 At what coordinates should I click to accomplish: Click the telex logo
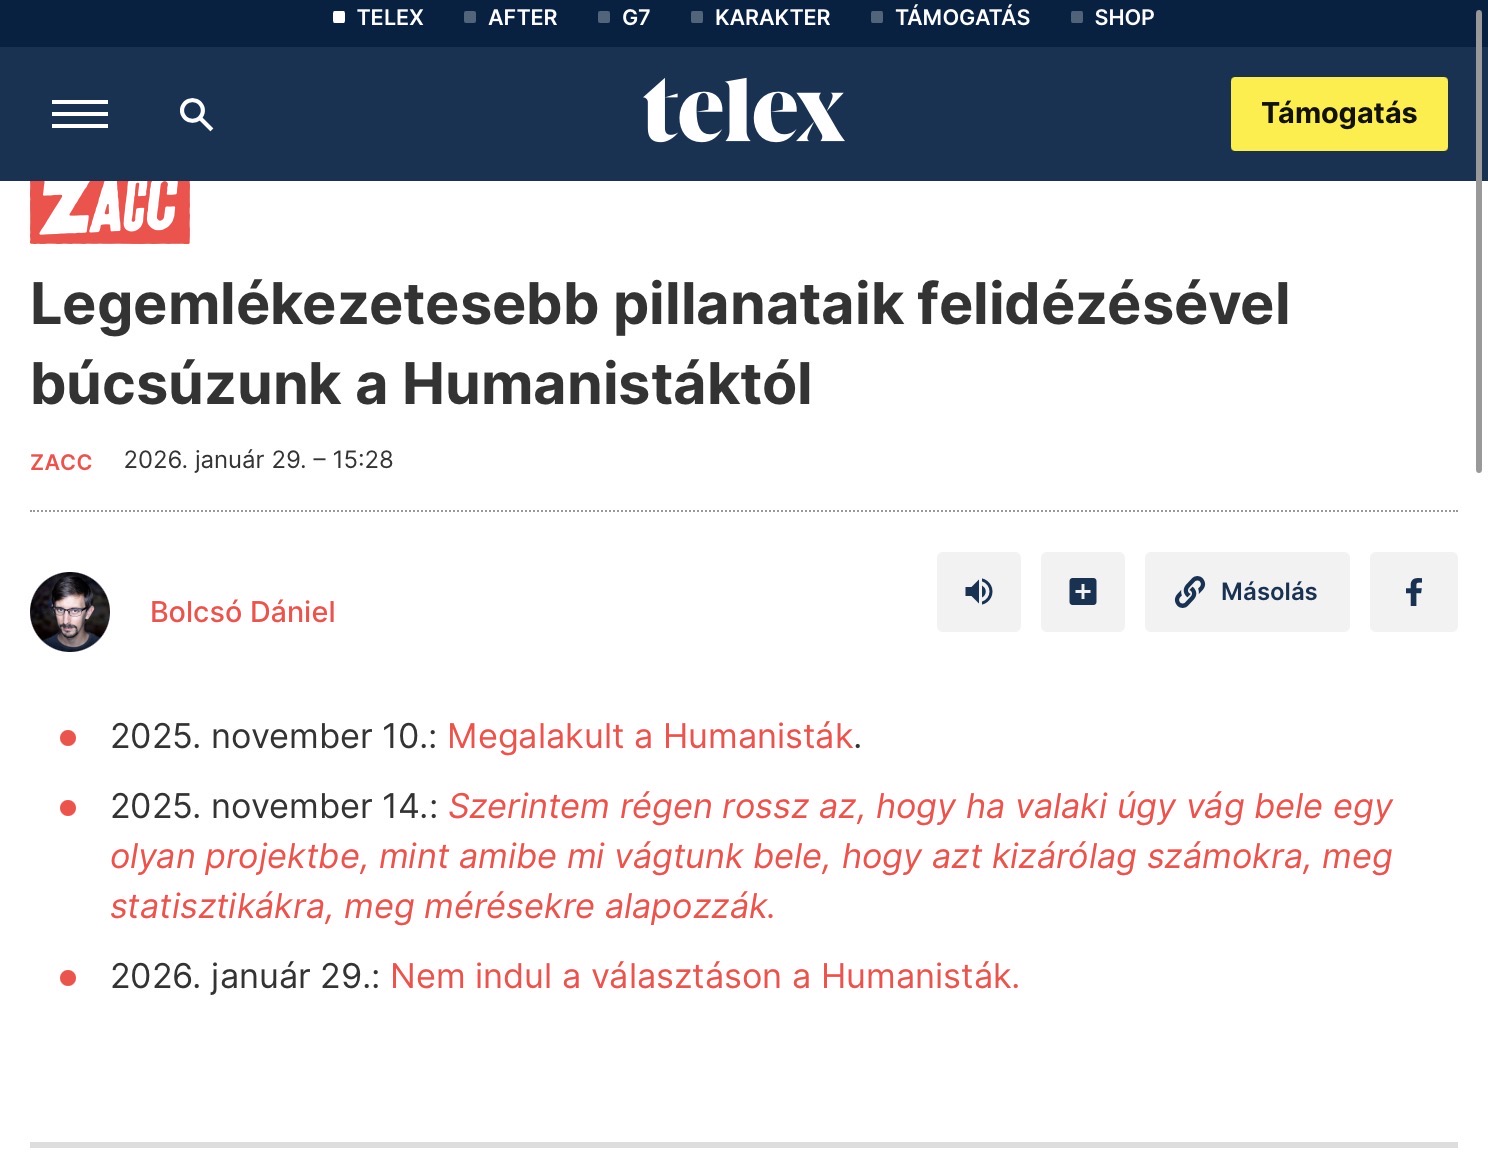click(x=743, y=111)
